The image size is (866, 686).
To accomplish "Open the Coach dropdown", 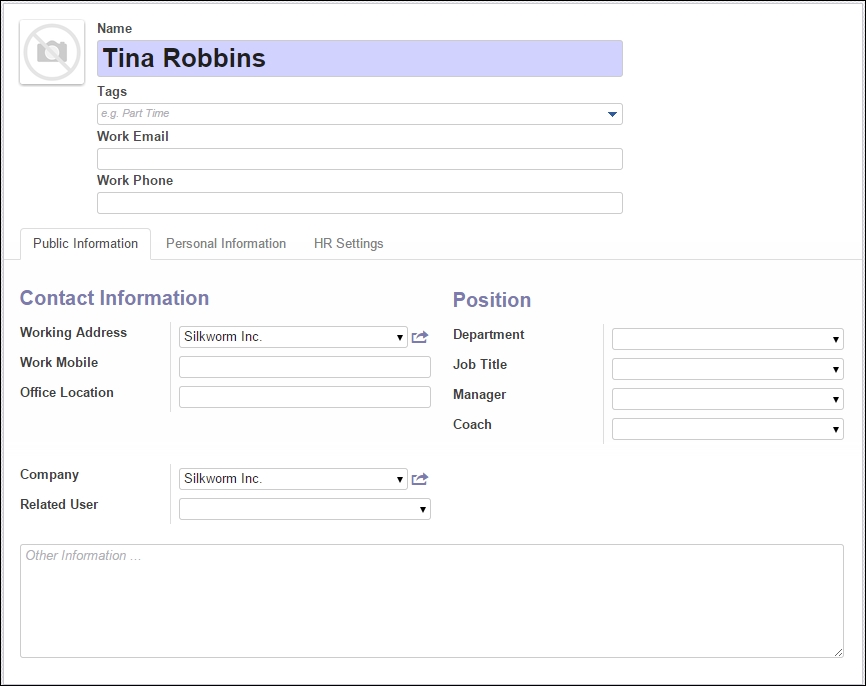I will point(727,429).
